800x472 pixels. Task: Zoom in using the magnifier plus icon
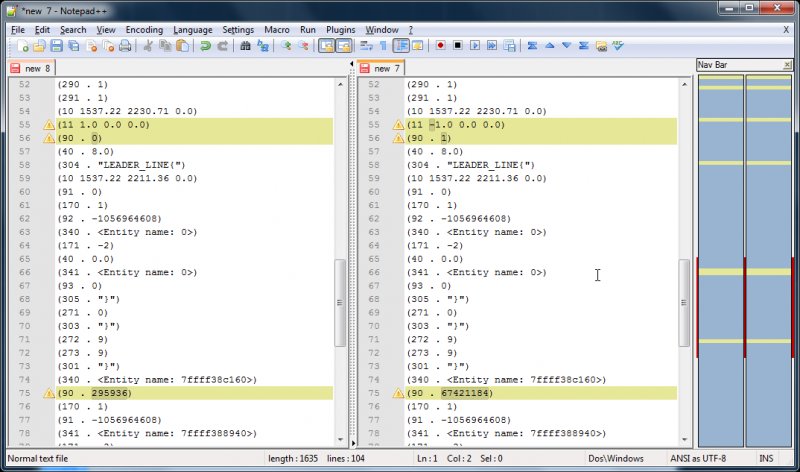286,46
